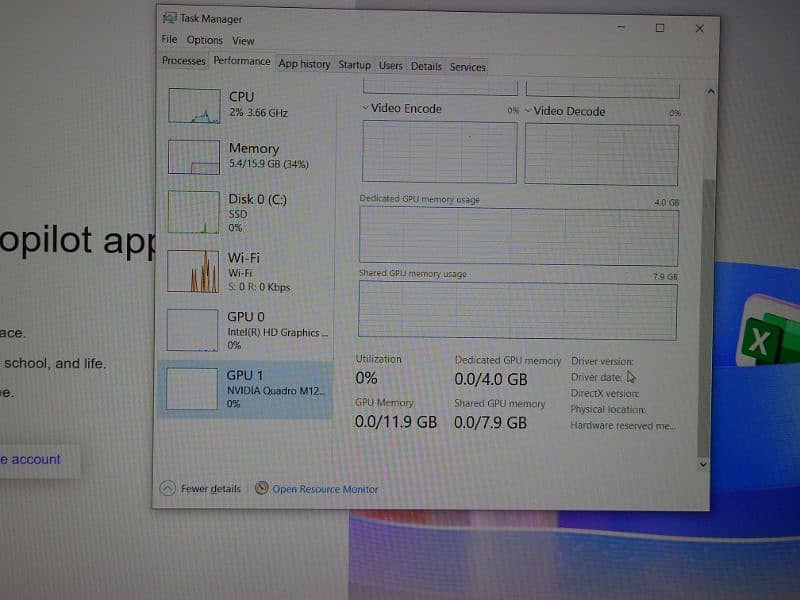Image resolution: width=800 pixels, height=600 pixels.
Task: Minimize the Task Manager window
Action: coord(621,27)
